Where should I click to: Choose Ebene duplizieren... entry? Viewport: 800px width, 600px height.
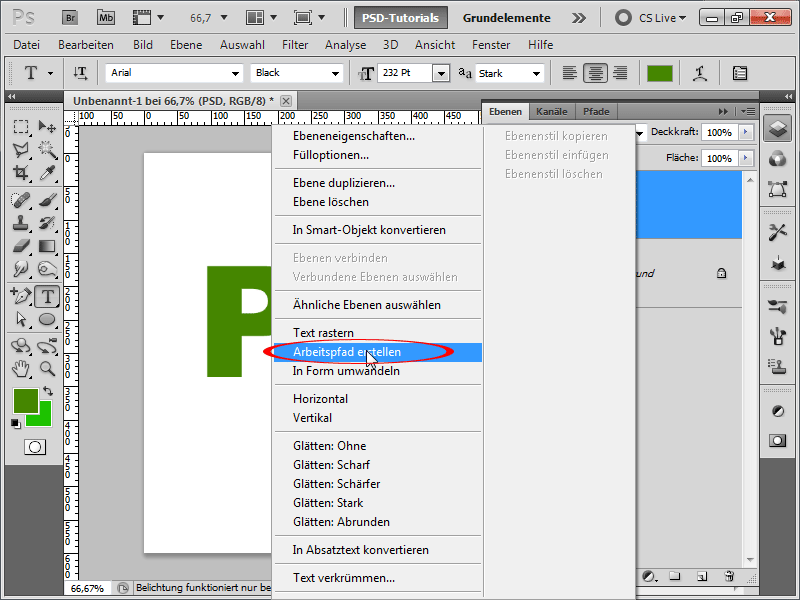point(378,183)
